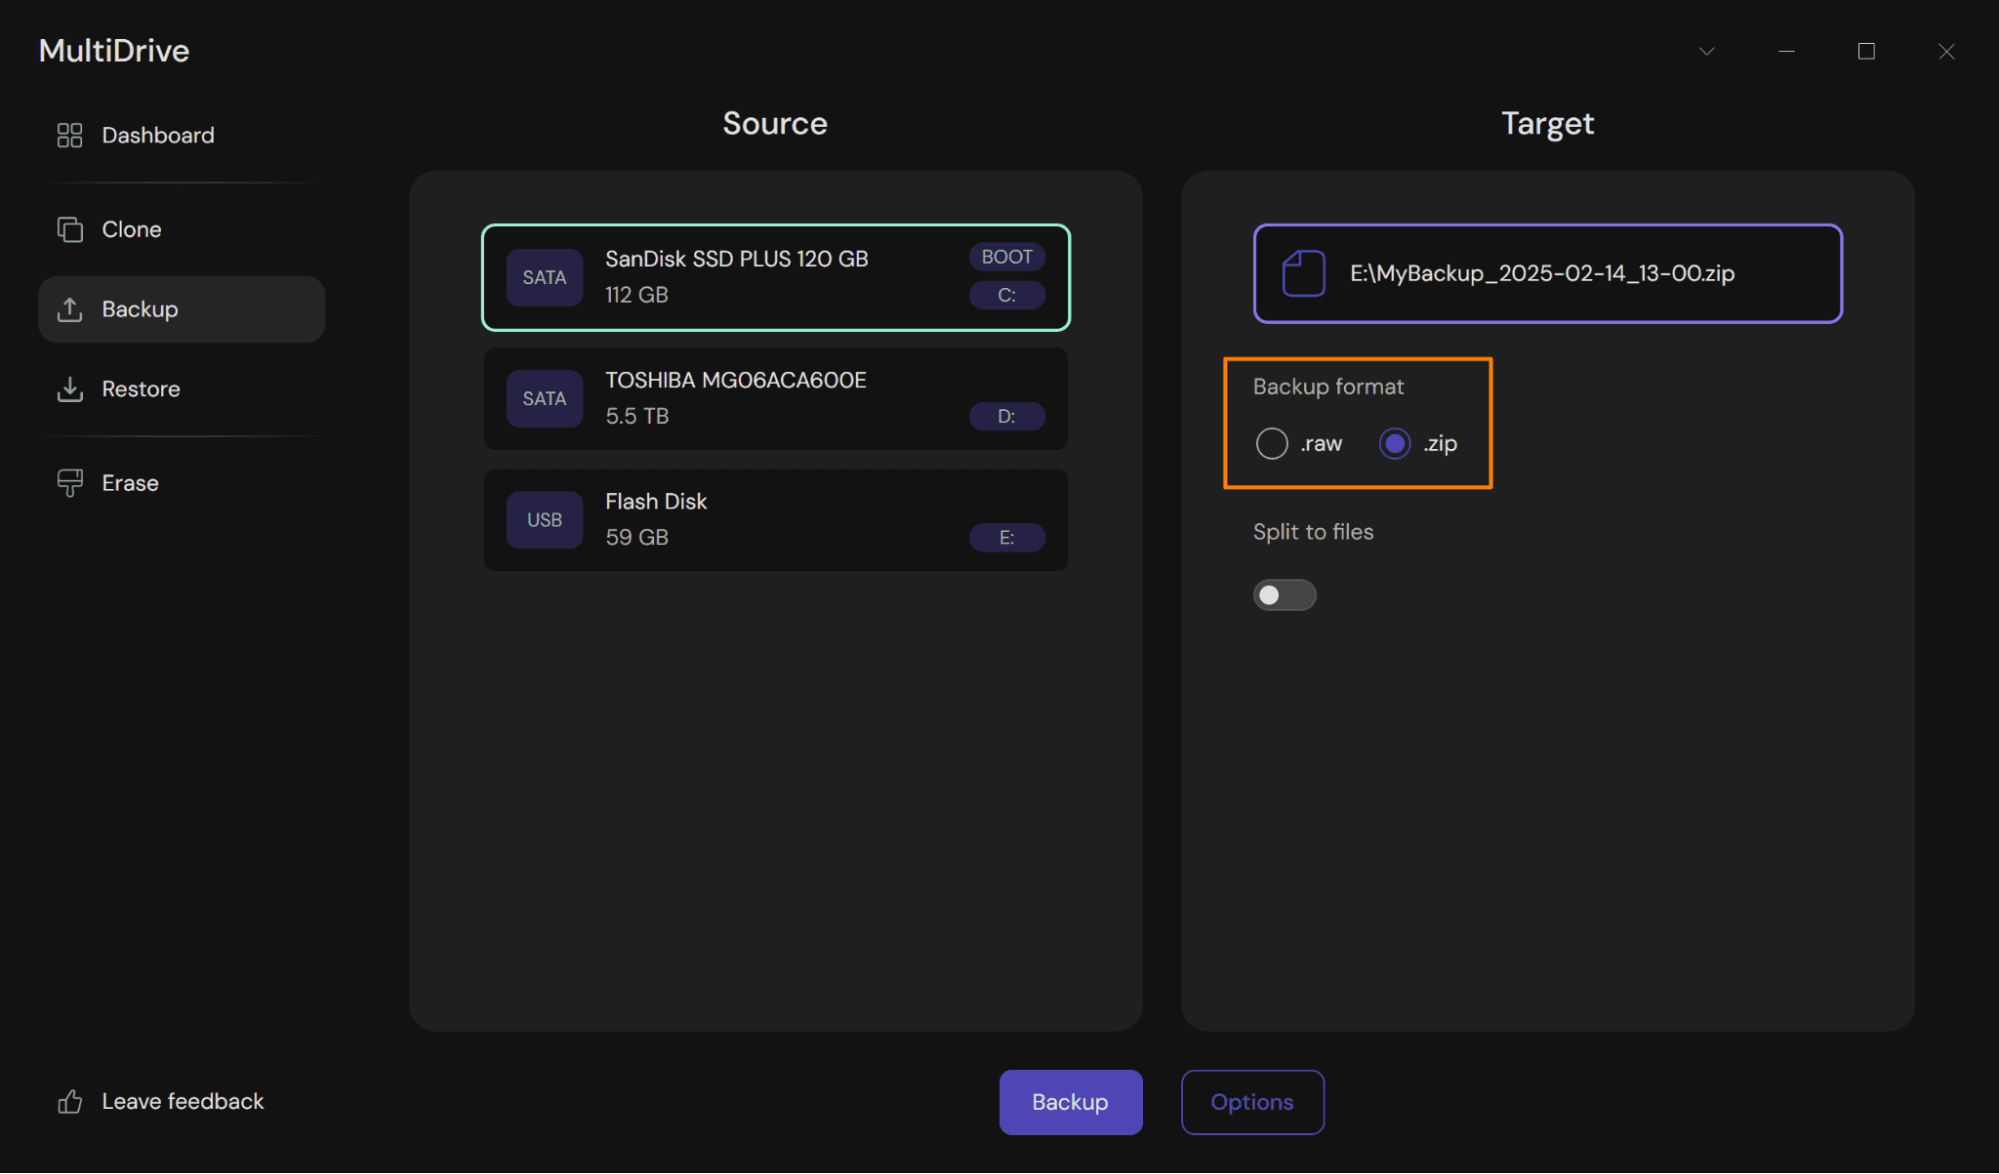Select the .zip backup format

1395,443
